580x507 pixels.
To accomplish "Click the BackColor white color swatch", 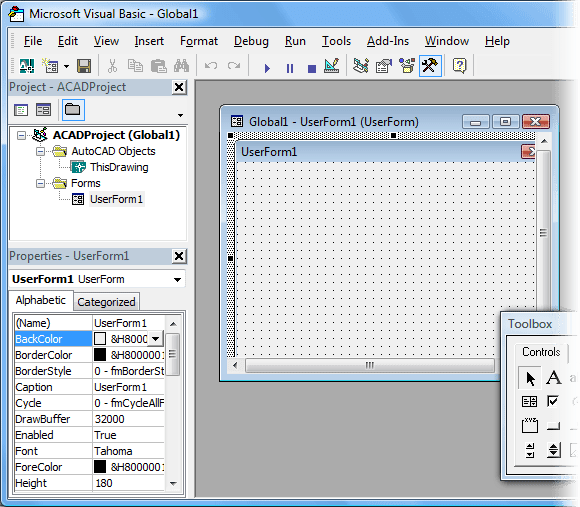I will (x=100, y=339).
